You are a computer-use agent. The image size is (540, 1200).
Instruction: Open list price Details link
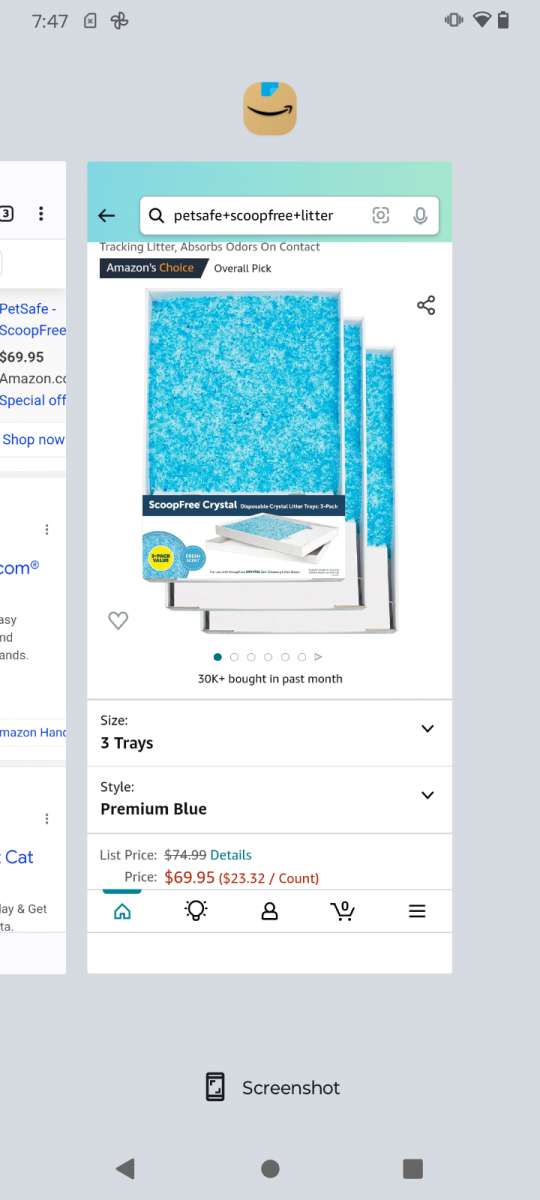pos(231,855)
